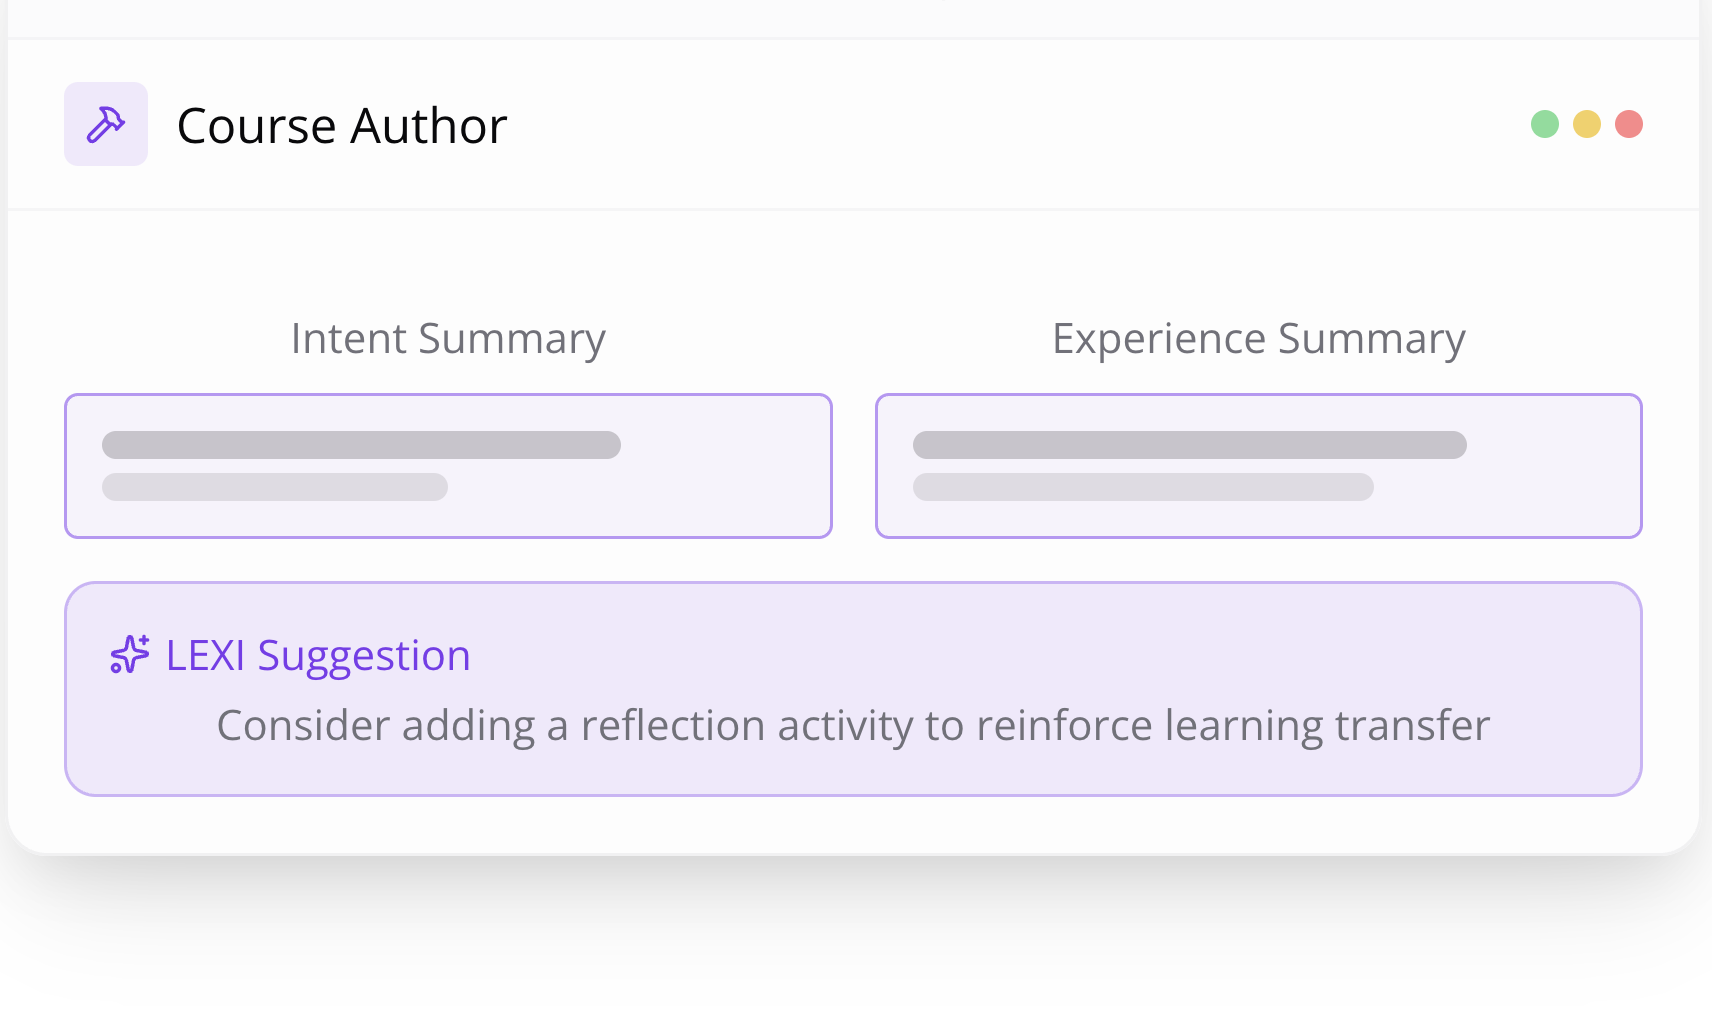
Task: Click the lighter bottom line in Intent Summary
Action: (x=275, y=487)
